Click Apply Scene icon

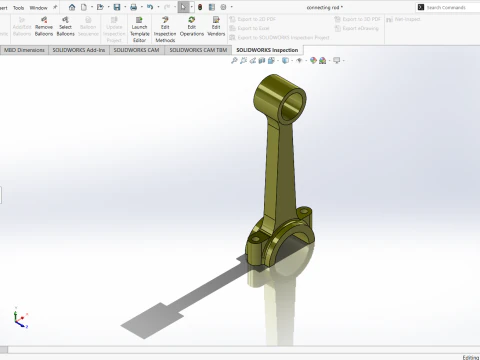click(x=322, y=60)
